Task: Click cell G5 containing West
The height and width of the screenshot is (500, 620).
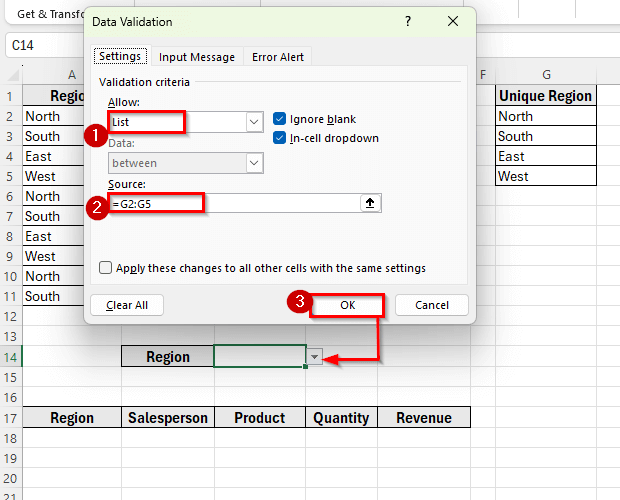Action: pyautogui.click(x=546, y=176)
